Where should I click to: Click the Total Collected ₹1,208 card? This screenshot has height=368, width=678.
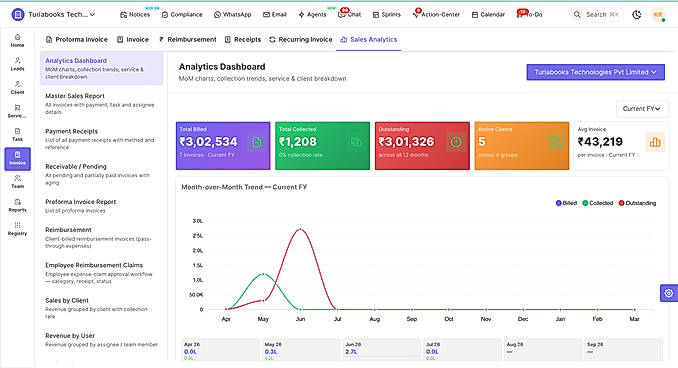pyautogui.click(x=323, y=146)
